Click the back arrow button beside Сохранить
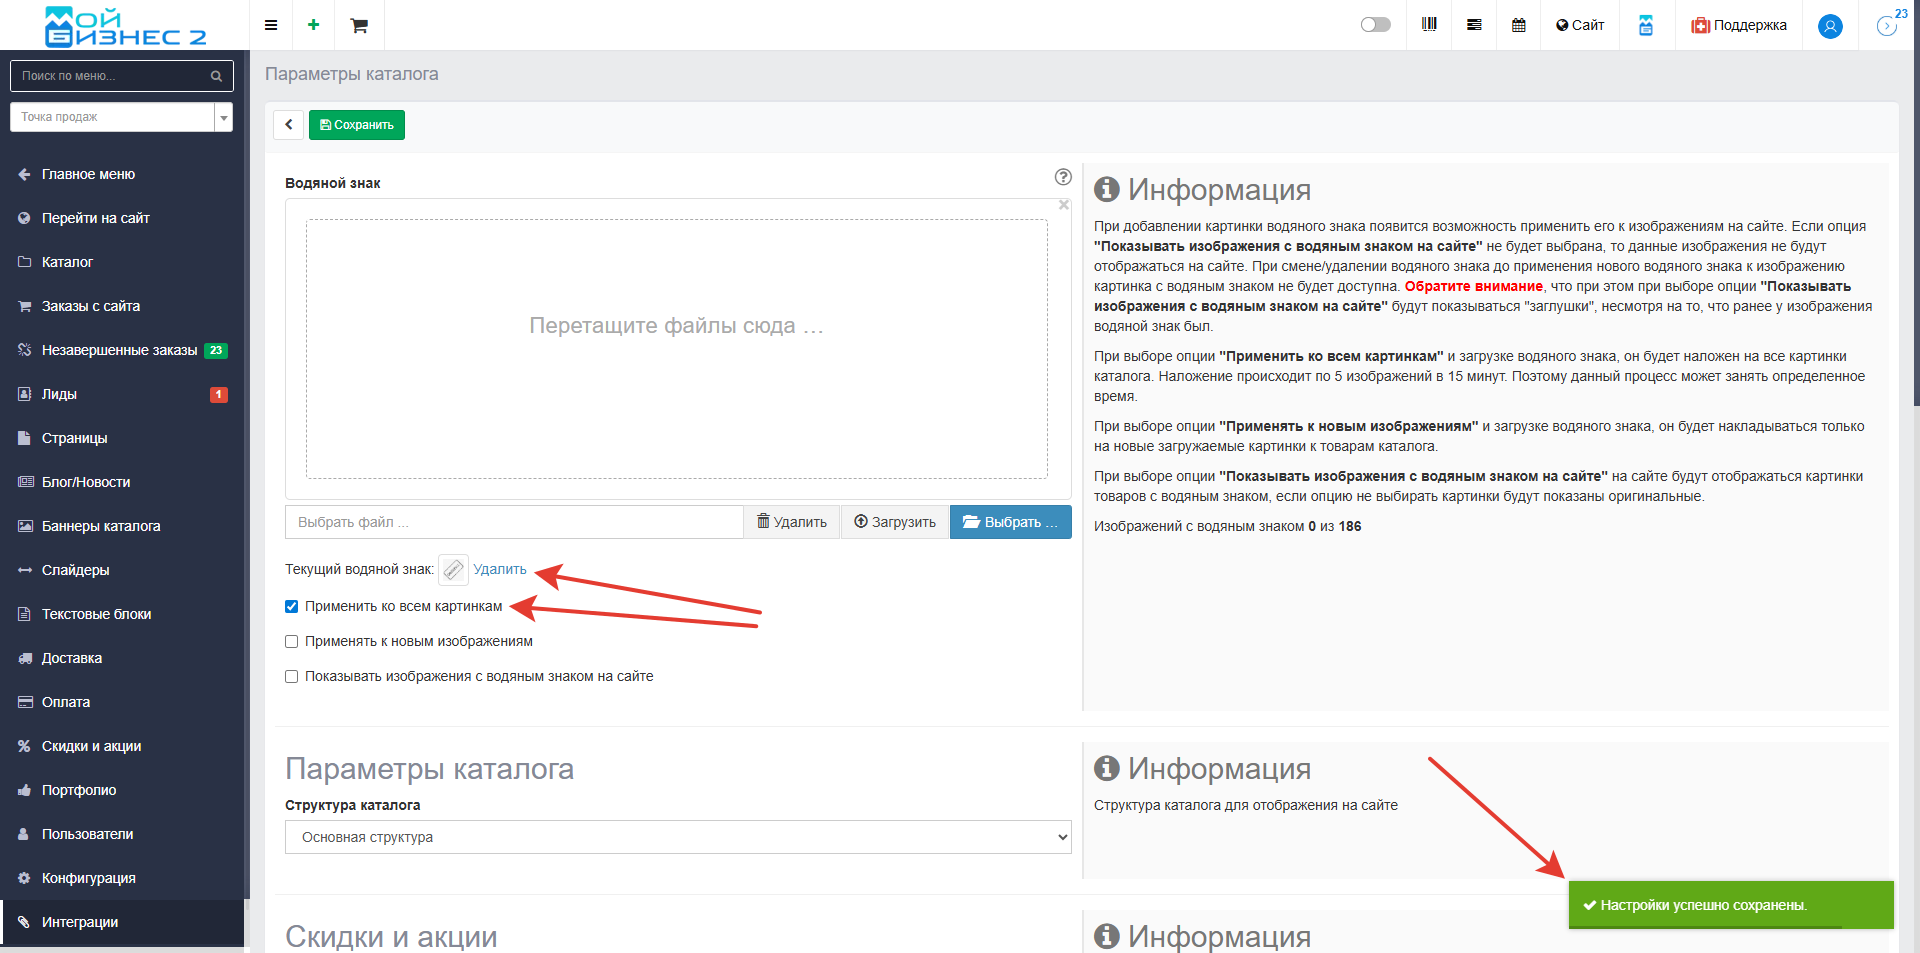Image resolution: width=1920 pixels, height=953 pixels. coord(289,125)
